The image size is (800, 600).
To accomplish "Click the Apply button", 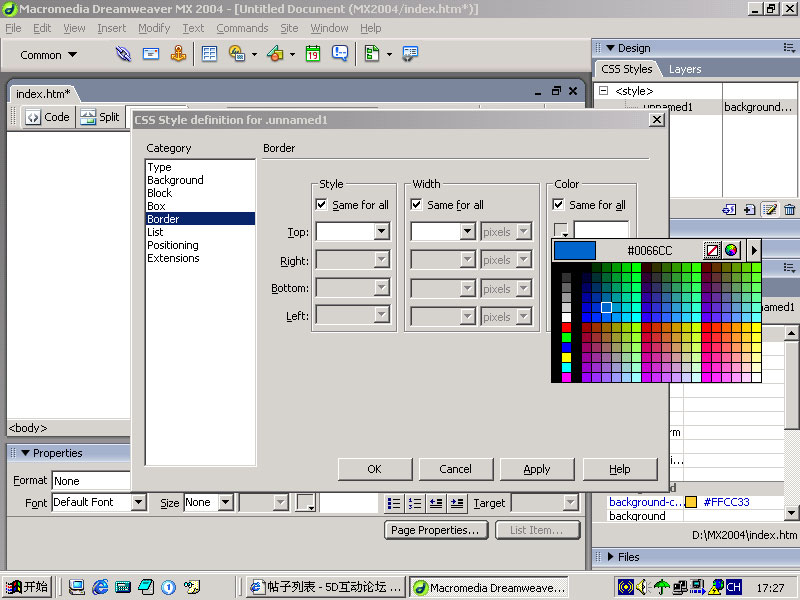I will pos(537,469).
